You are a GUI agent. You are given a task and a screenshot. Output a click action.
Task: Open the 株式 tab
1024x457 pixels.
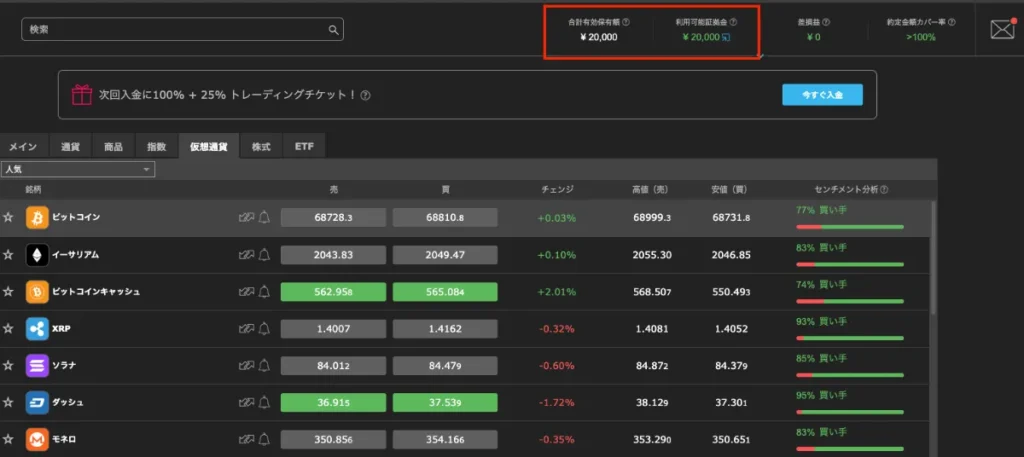(260, 147)
